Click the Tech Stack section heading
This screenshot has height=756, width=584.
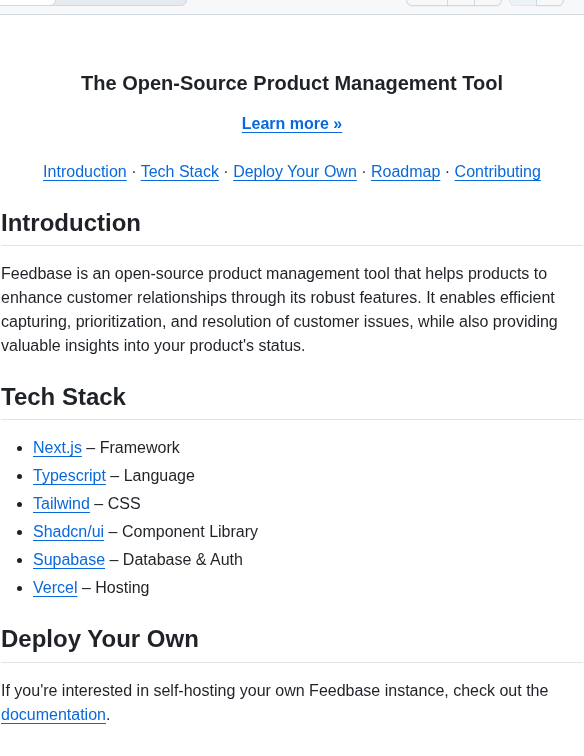[x=63, y=397]
